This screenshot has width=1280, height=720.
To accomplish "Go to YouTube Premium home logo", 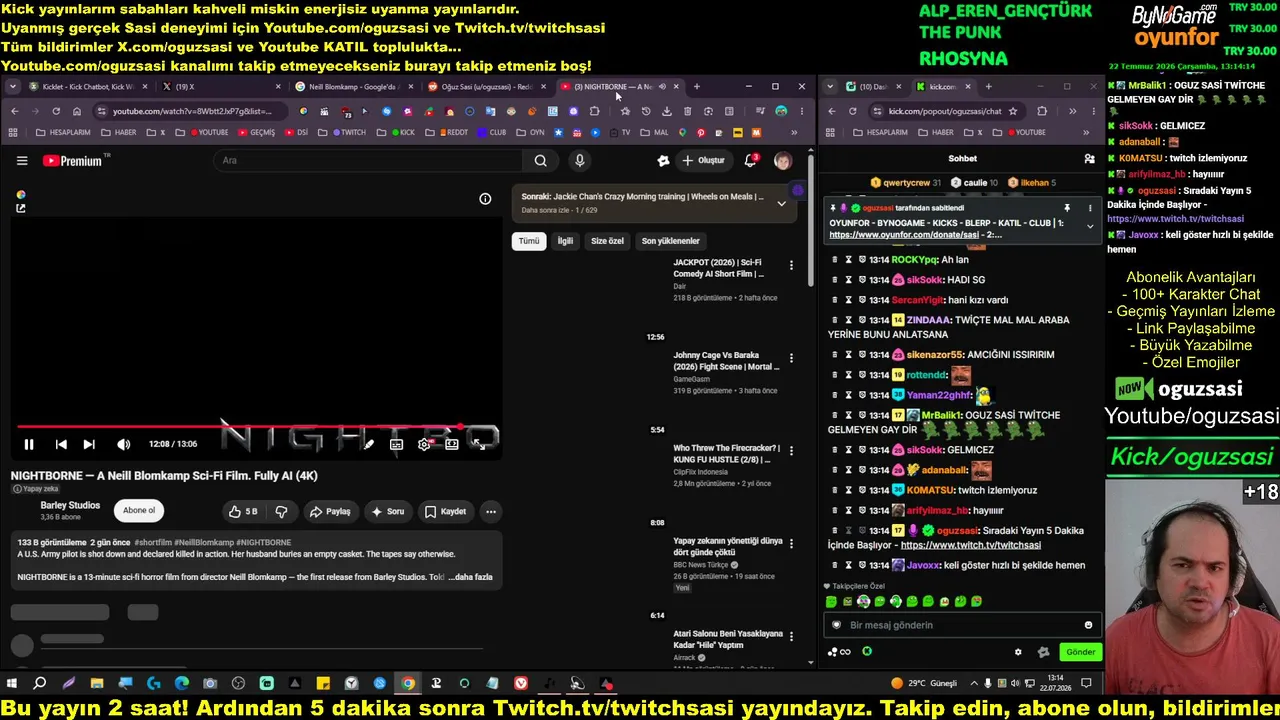I will tap(73, 160).
